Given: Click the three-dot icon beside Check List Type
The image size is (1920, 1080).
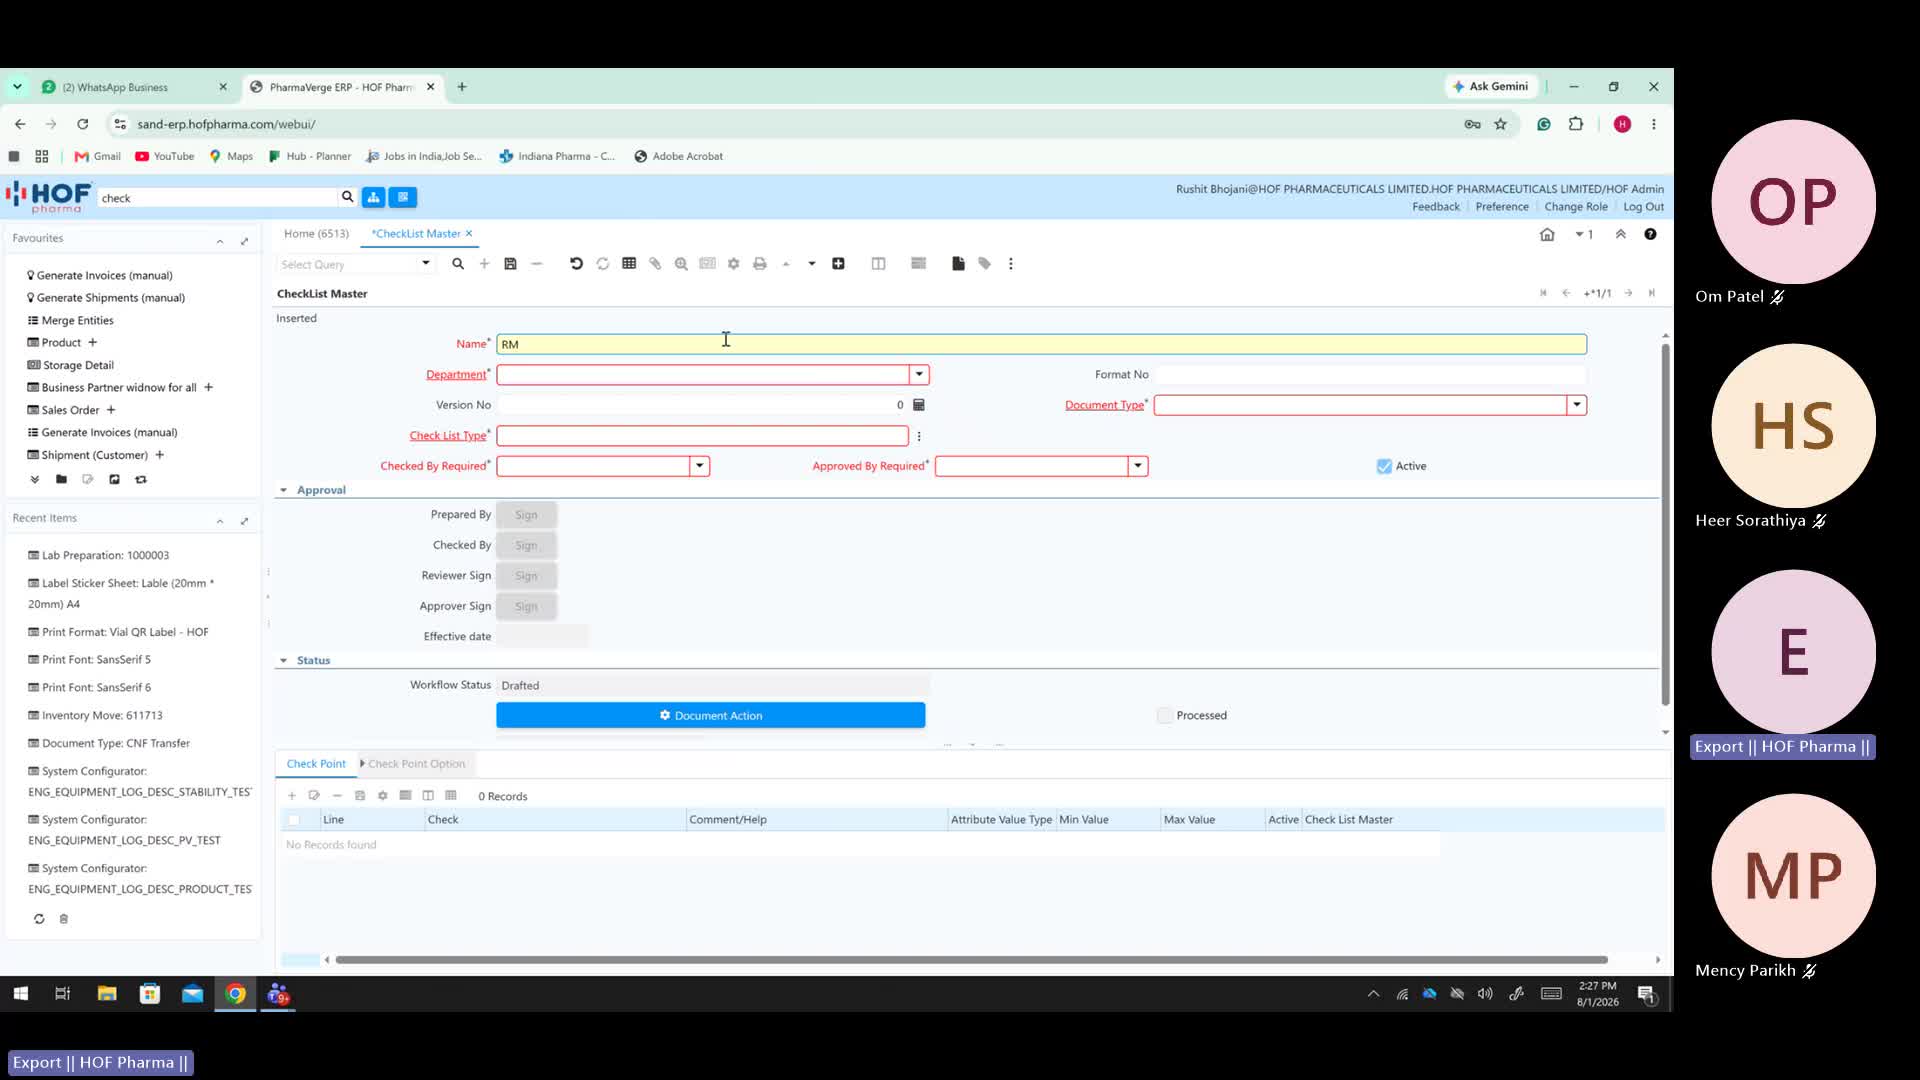Looking at the screenshot, I should [919, 436].
